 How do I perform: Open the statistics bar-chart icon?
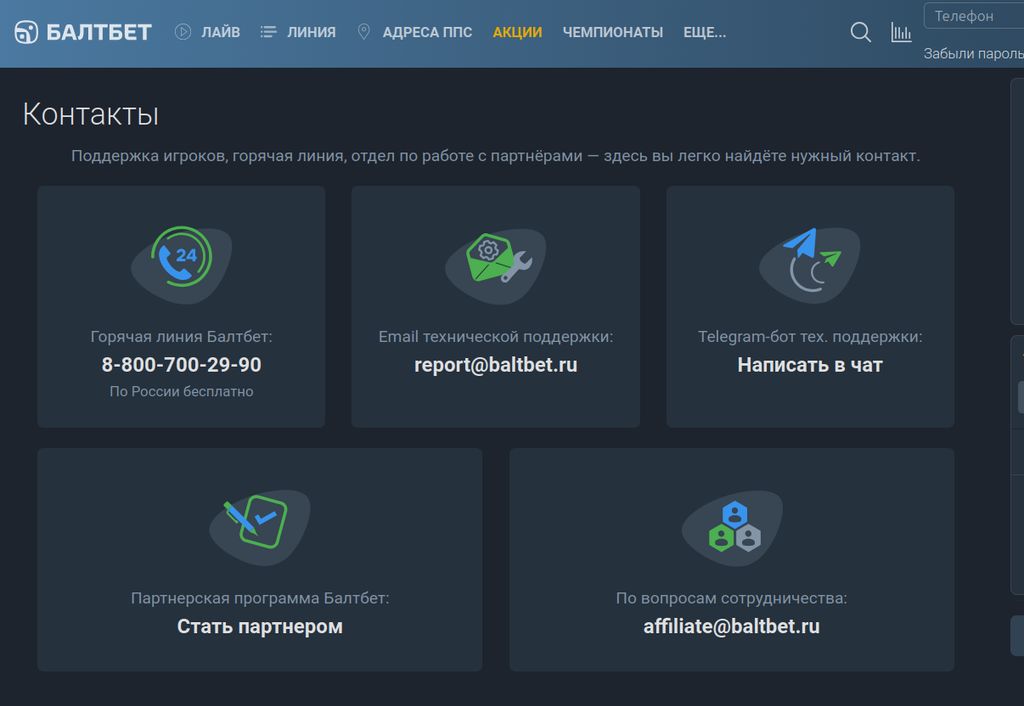click(x=901, y=32)
